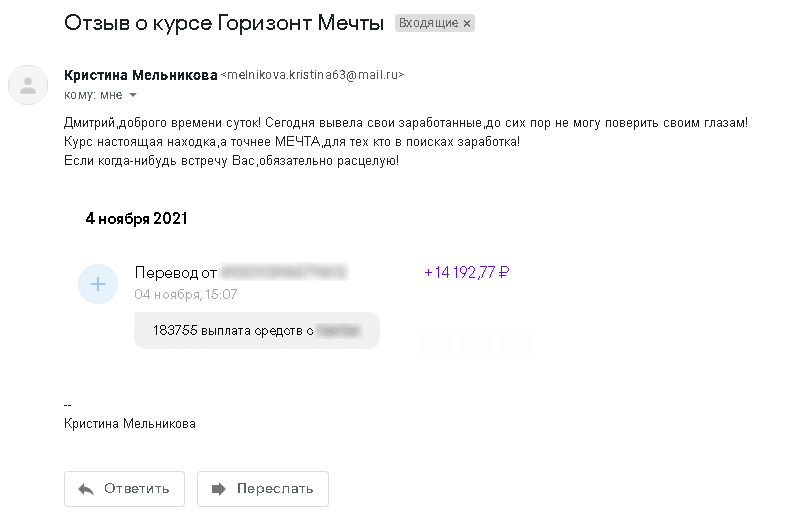Remove the Входящие label with its x
The image size is (786, 525).
(x=467, y=23)
